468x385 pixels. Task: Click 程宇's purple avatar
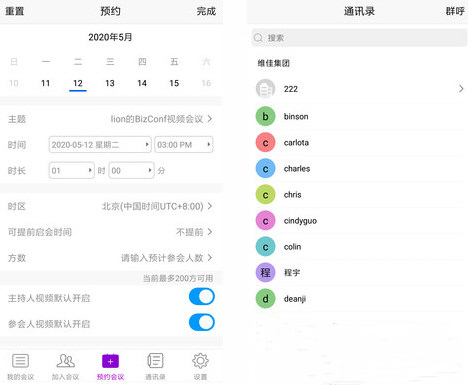coord(265,273)
